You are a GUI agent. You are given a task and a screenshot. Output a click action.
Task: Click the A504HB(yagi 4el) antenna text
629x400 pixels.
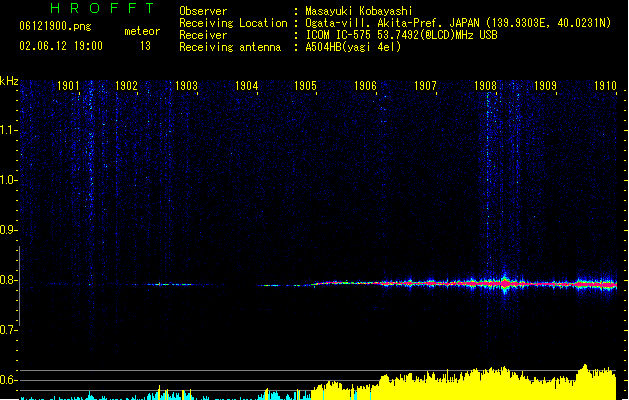tap(353, 47)
